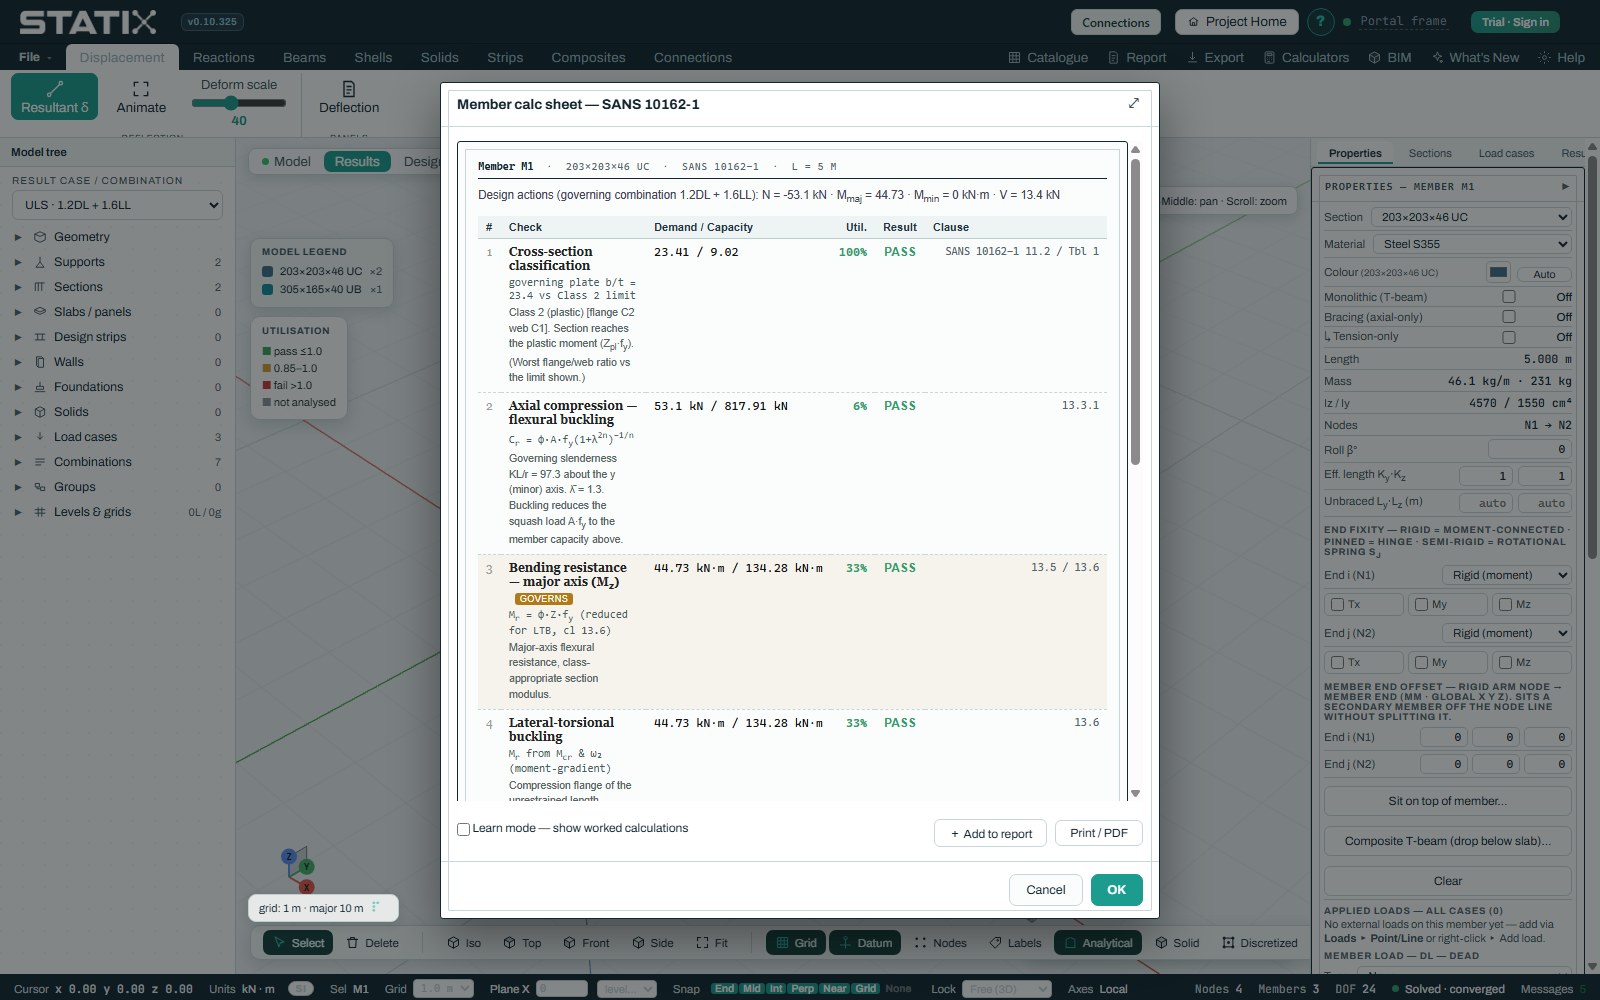This screenshot has width=1600, height=1000.
Task: Toggle Datum display in bottom toolbar
Action: coord(865,943)
